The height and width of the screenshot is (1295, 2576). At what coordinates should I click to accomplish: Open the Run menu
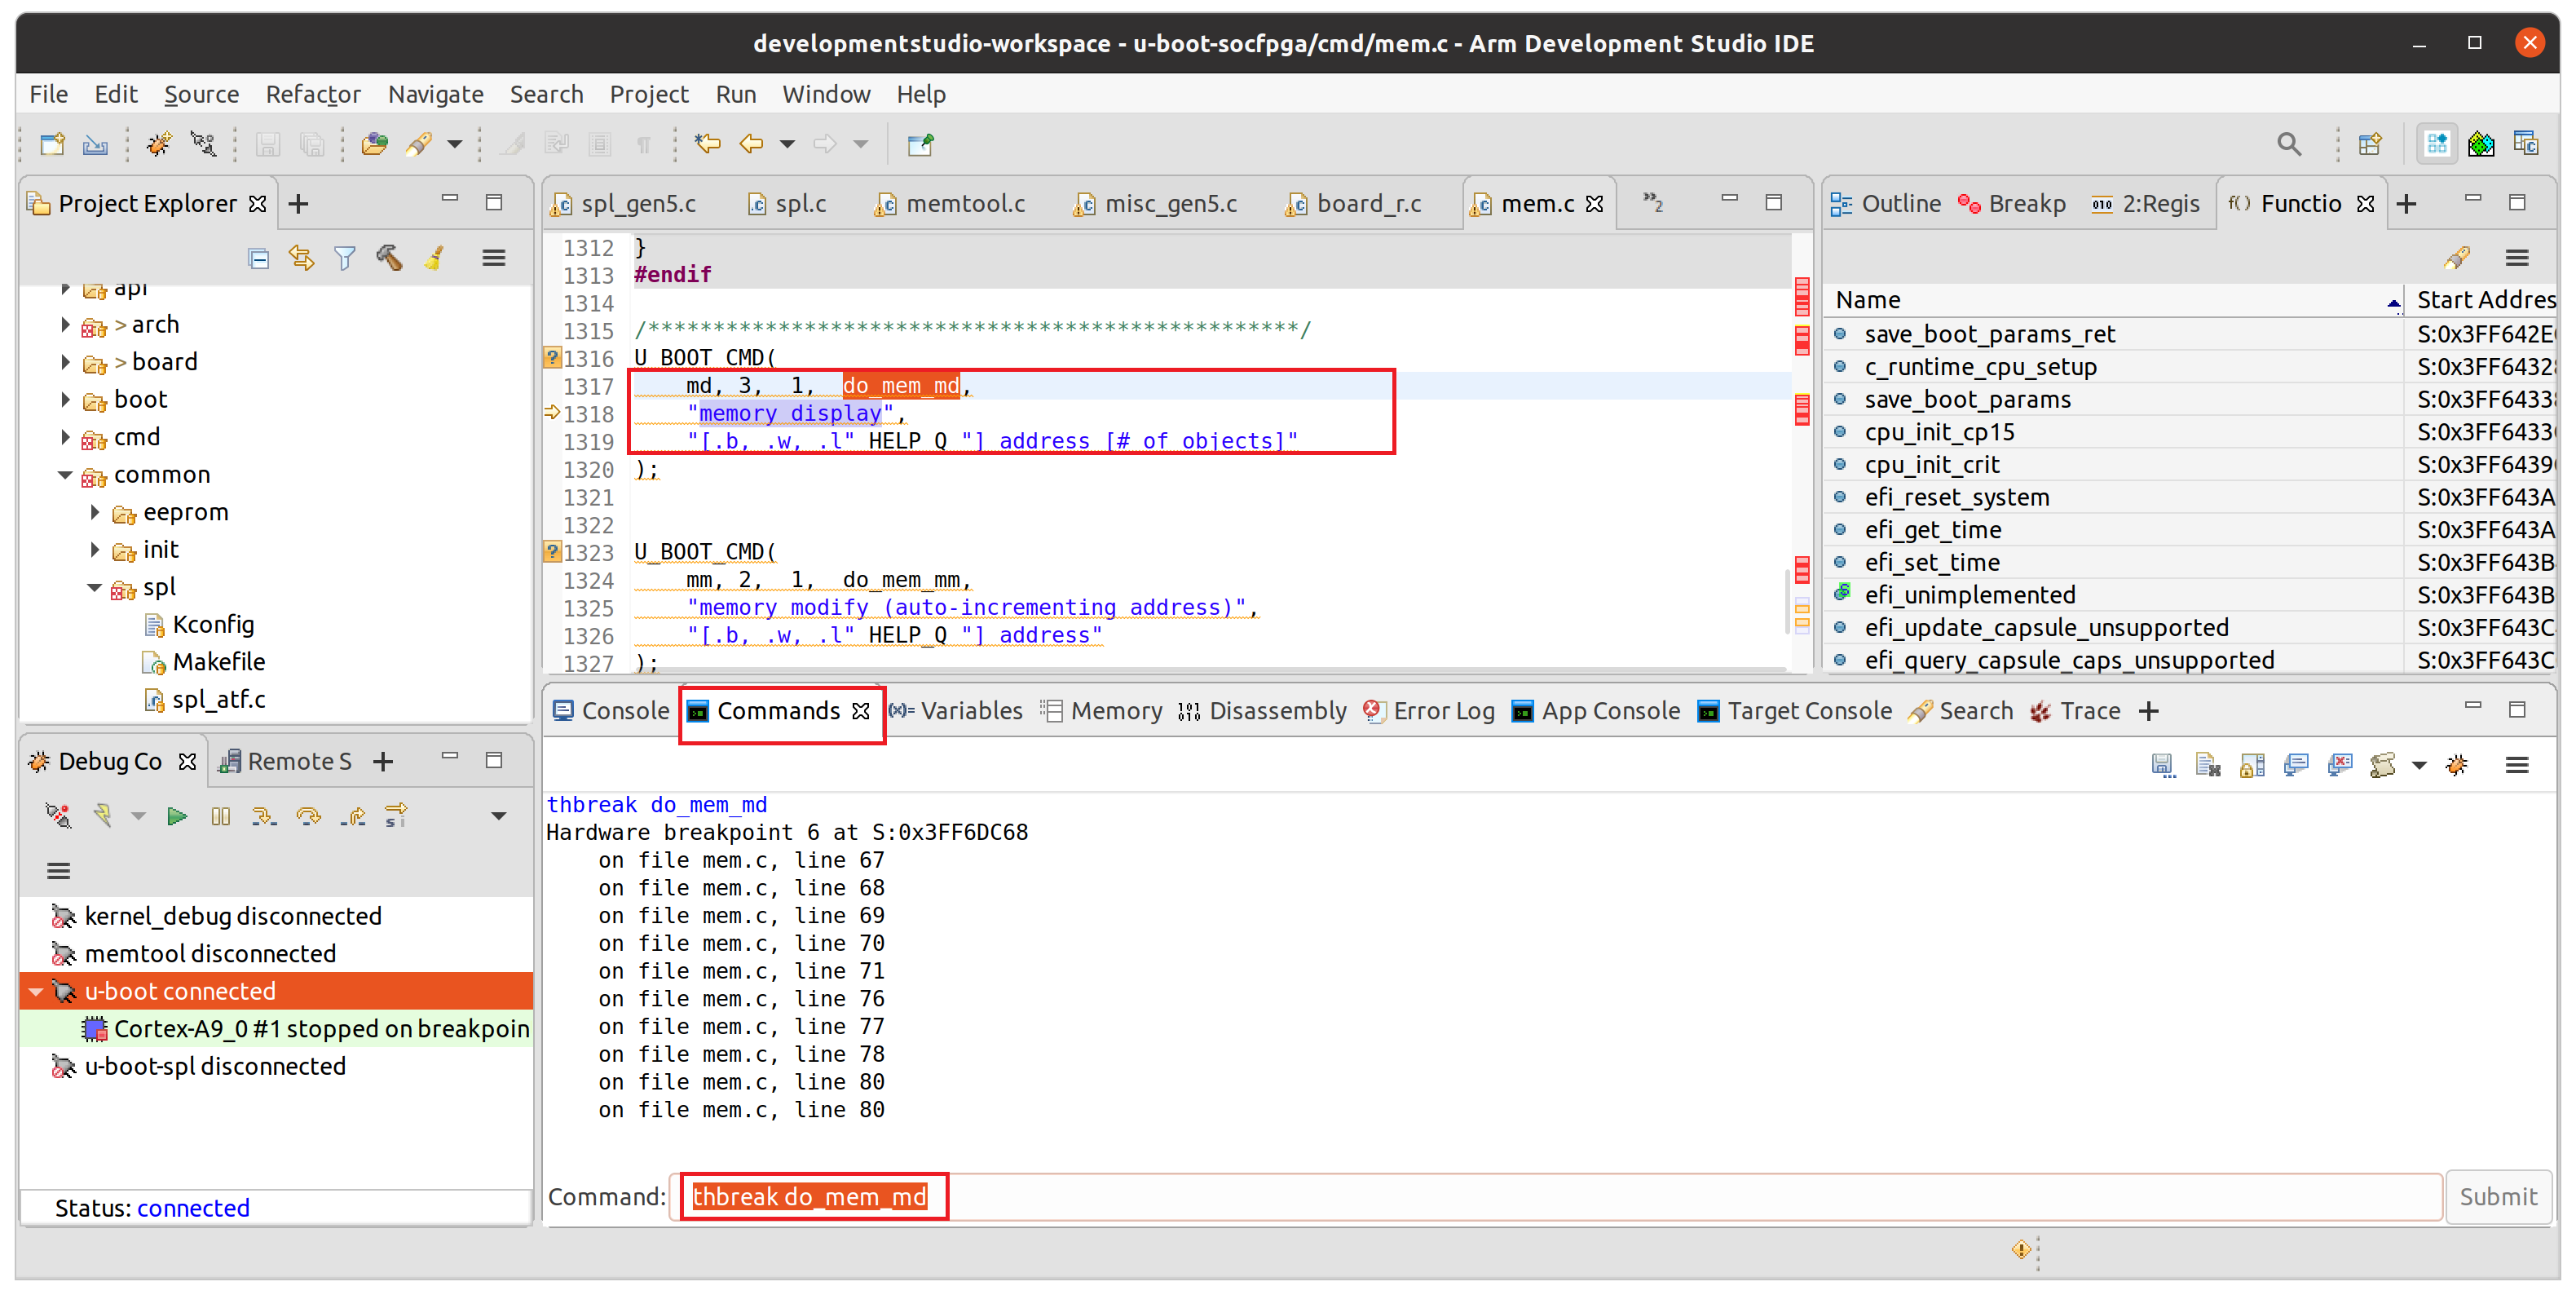pos(735,94)
